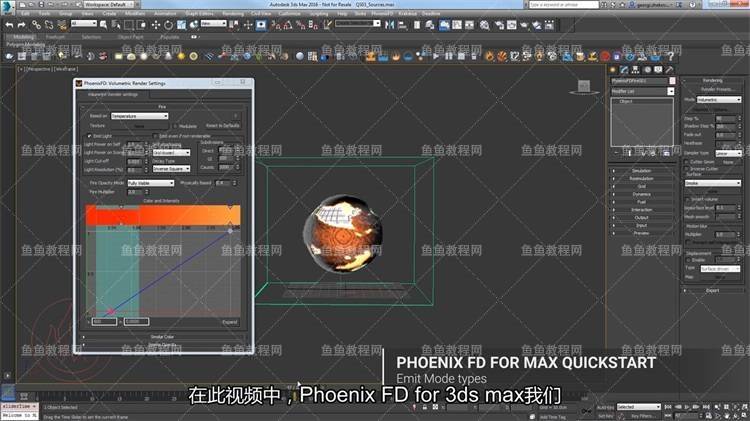Click the pink curve point at graph bottom-left

pyautogui.click(x=111, y=311)
